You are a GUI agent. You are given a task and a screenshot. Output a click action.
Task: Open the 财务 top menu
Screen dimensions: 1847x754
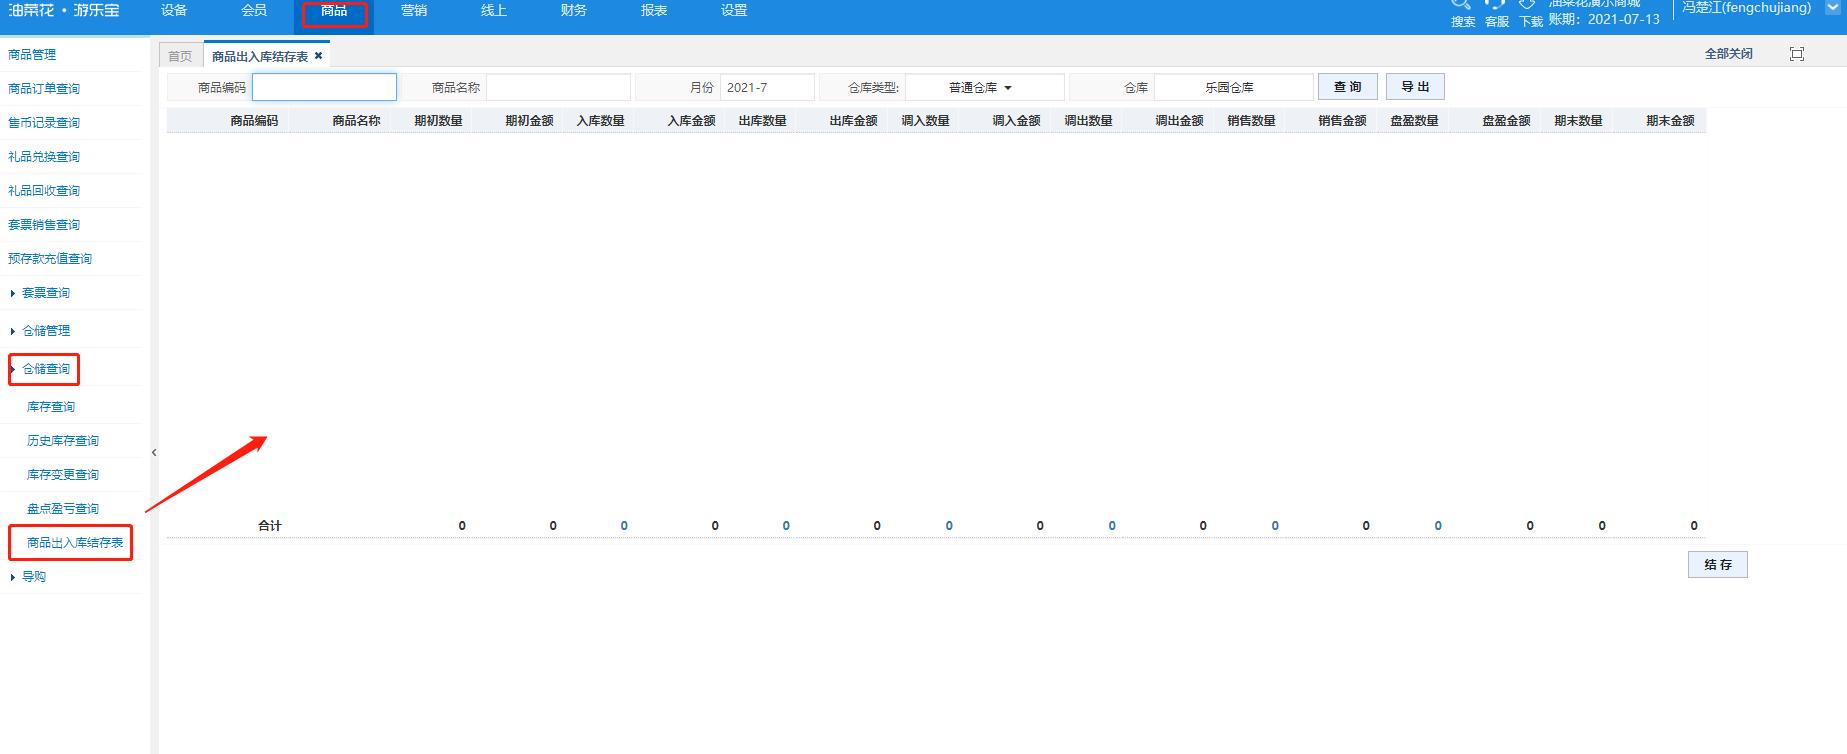click(574, 10)
